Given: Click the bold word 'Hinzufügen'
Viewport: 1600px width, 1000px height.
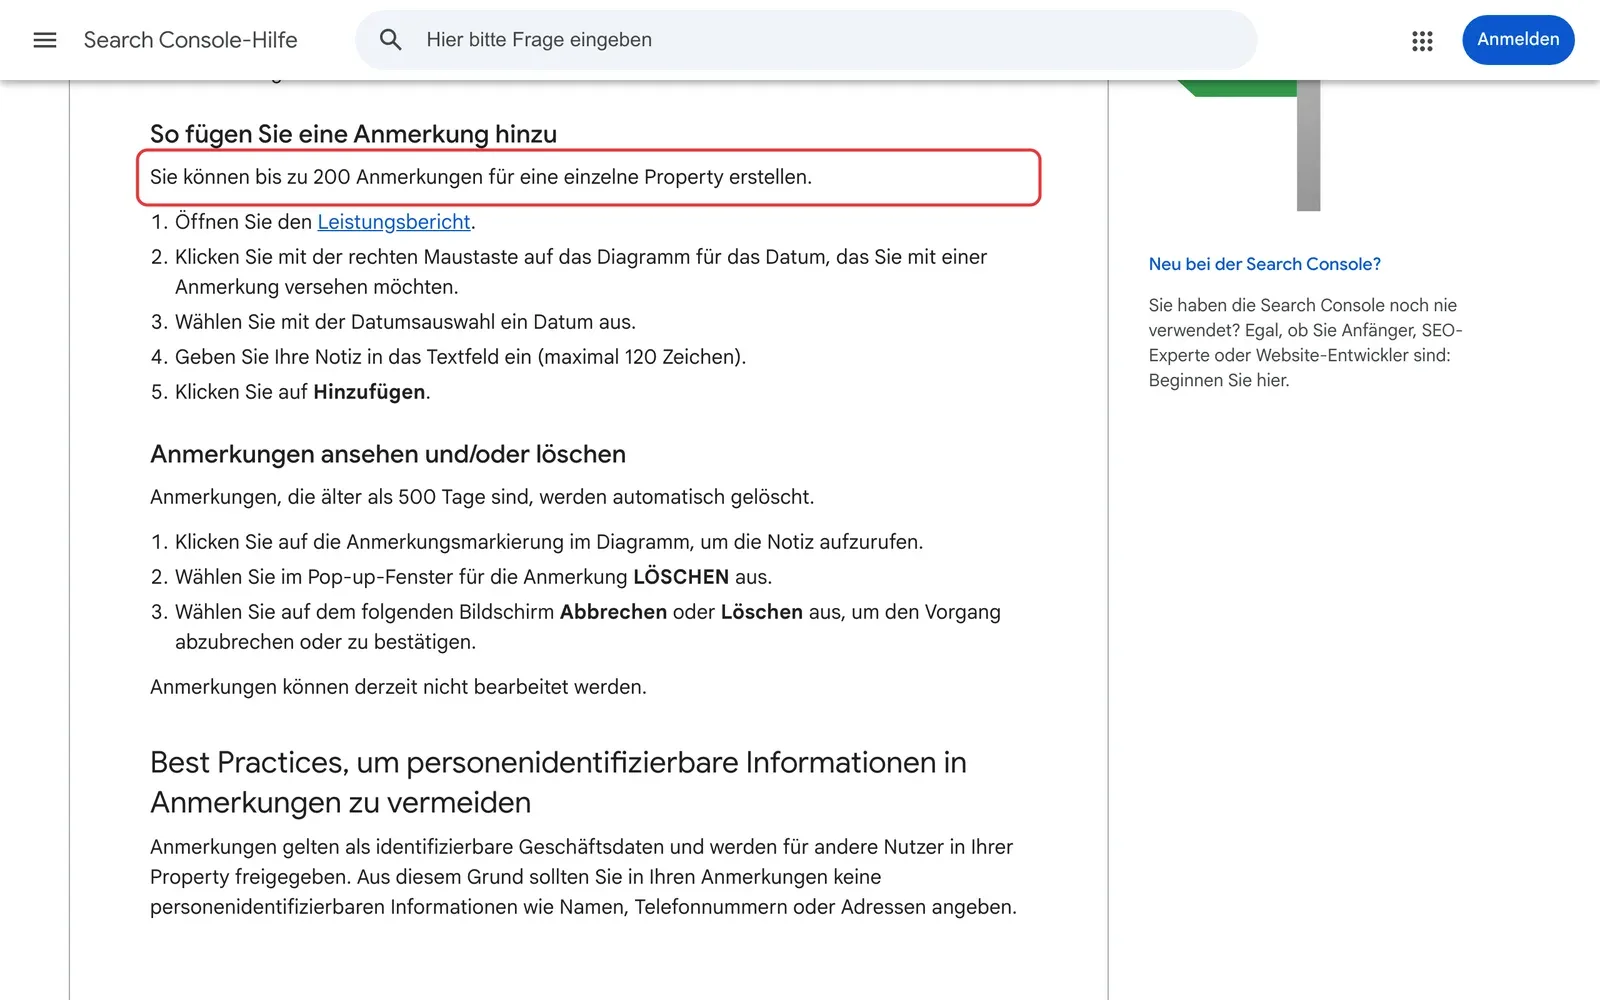Looking at the screenshot, I should [x=369, y=392].
